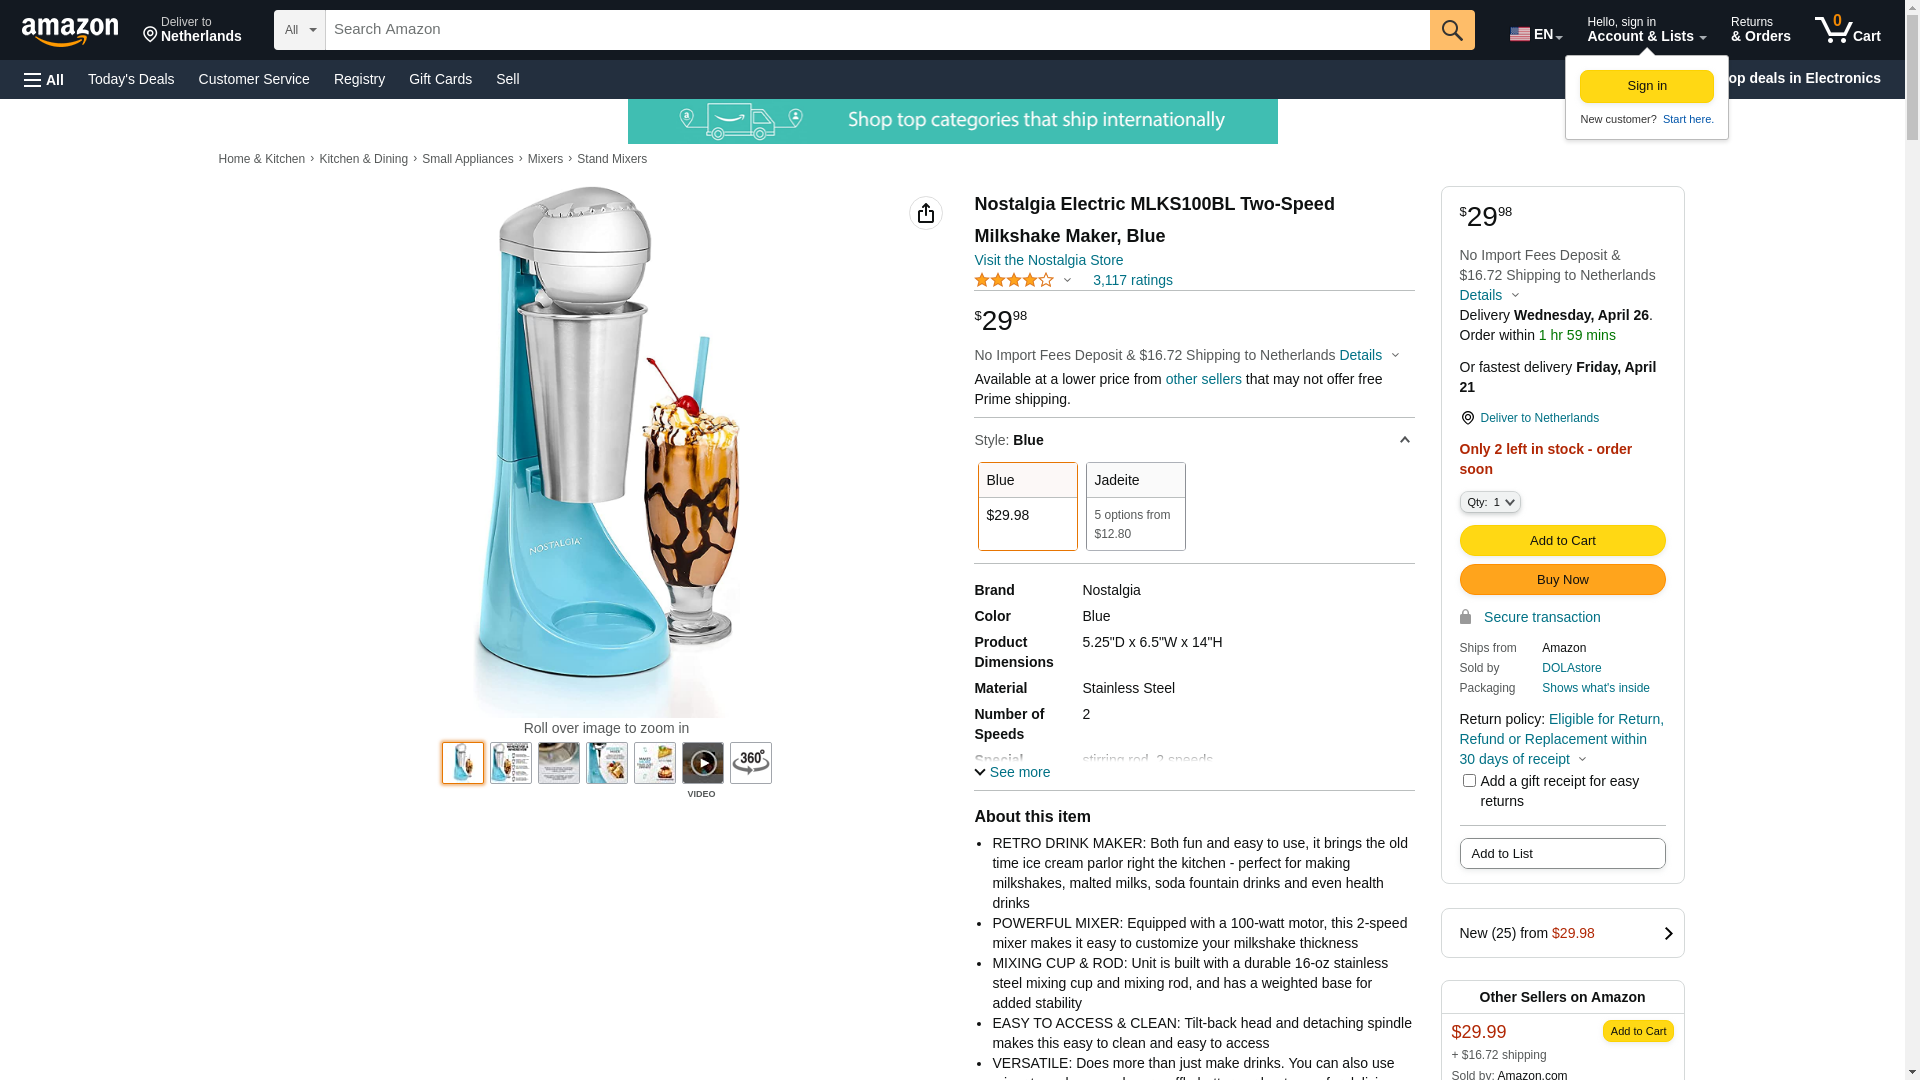The height and width of the screenshot is (1080, 1920).
Task: Expand See more product details
Action: click(1012, 772)
